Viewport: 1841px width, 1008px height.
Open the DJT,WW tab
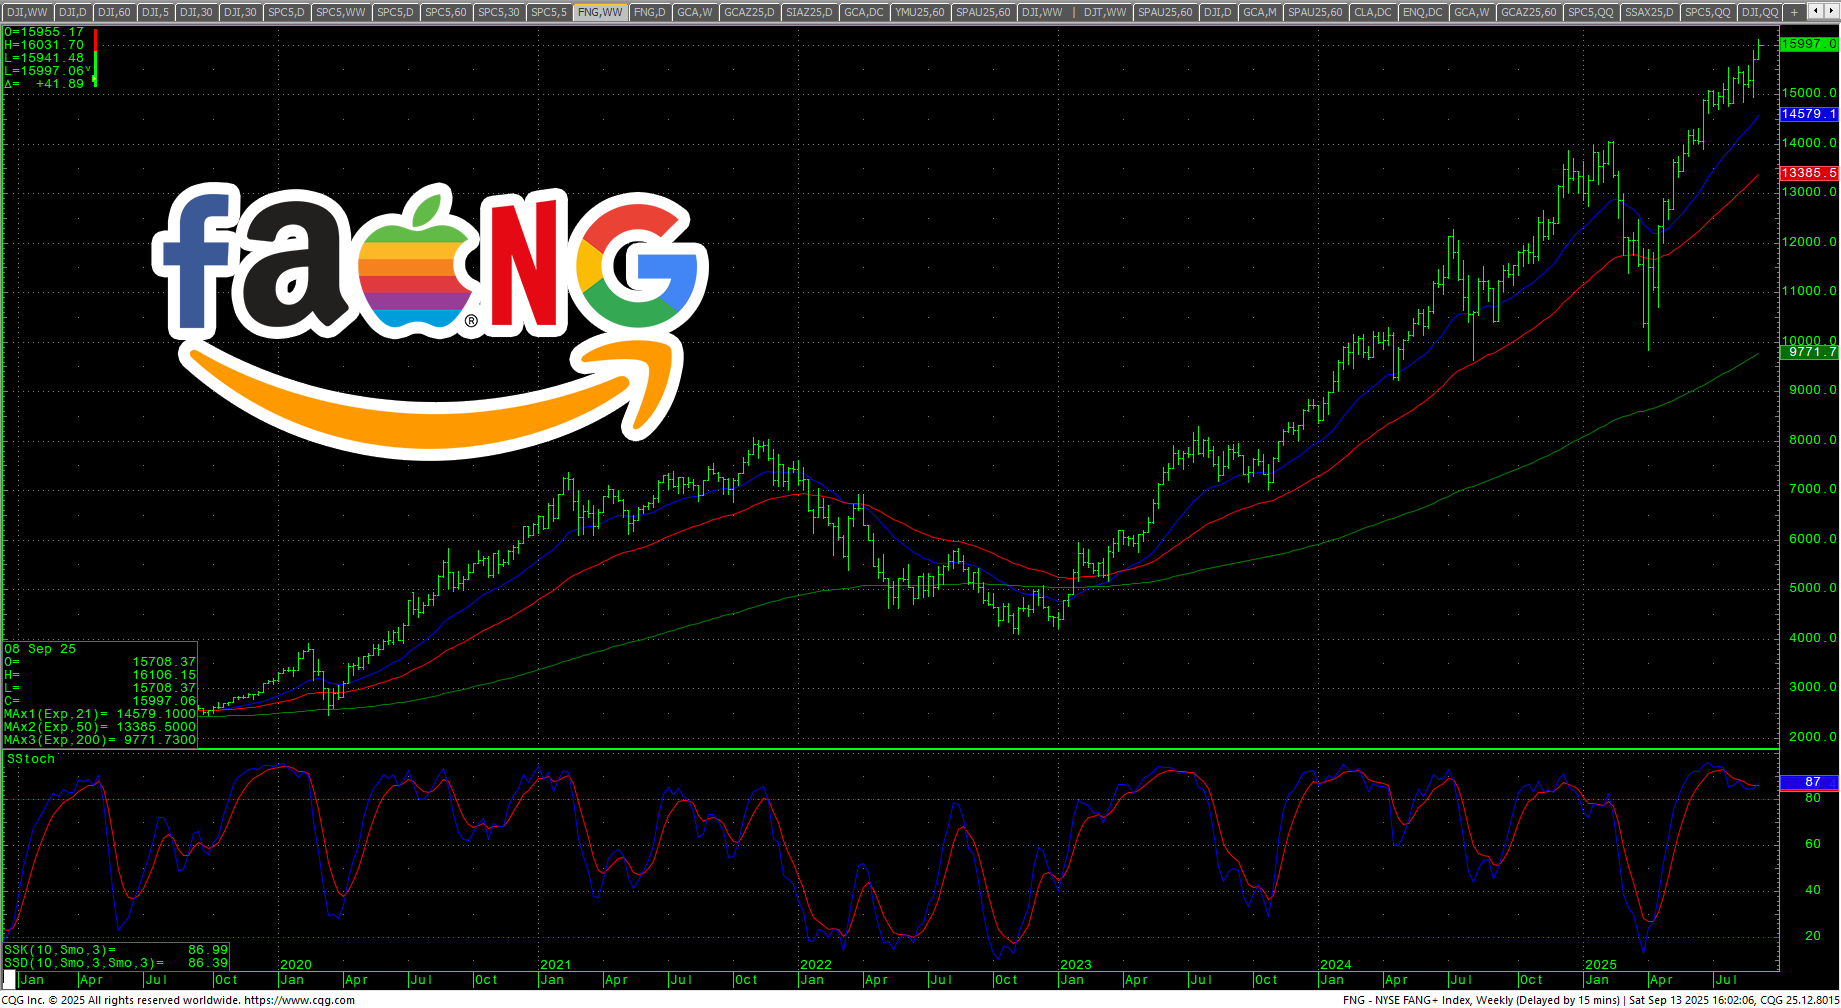(x=1104, y=12)
